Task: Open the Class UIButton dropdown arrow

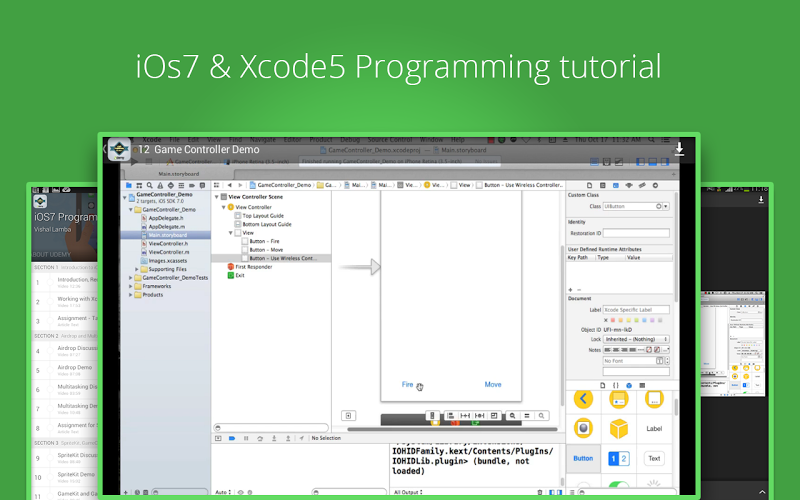Action: tap(666, 206)
